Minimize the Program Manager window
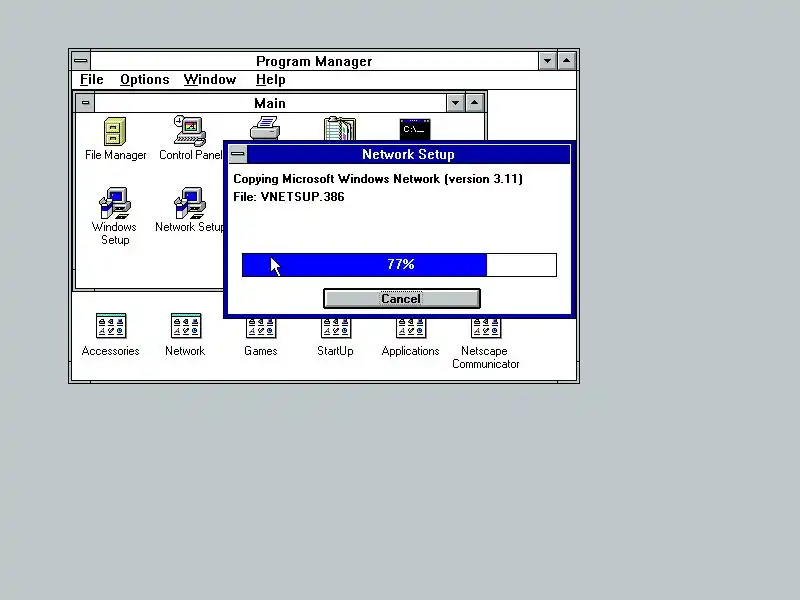 pyautogui.click(x=547, y=61)
